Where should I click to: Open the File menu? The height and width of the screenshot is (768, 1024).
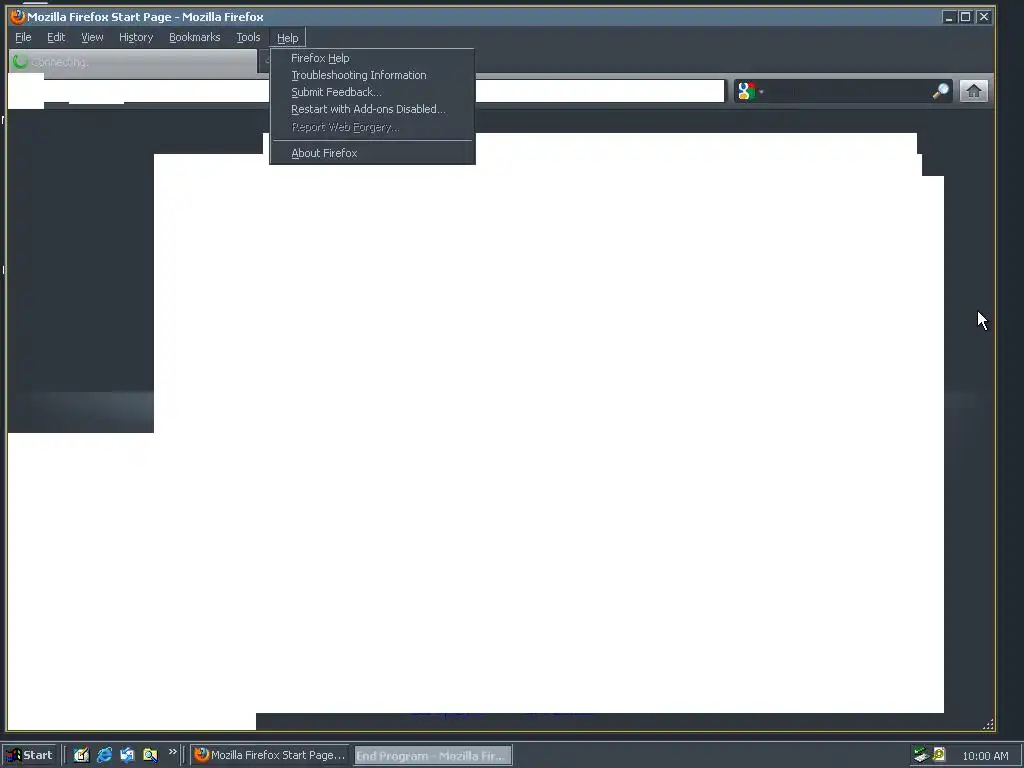point(23,37)
